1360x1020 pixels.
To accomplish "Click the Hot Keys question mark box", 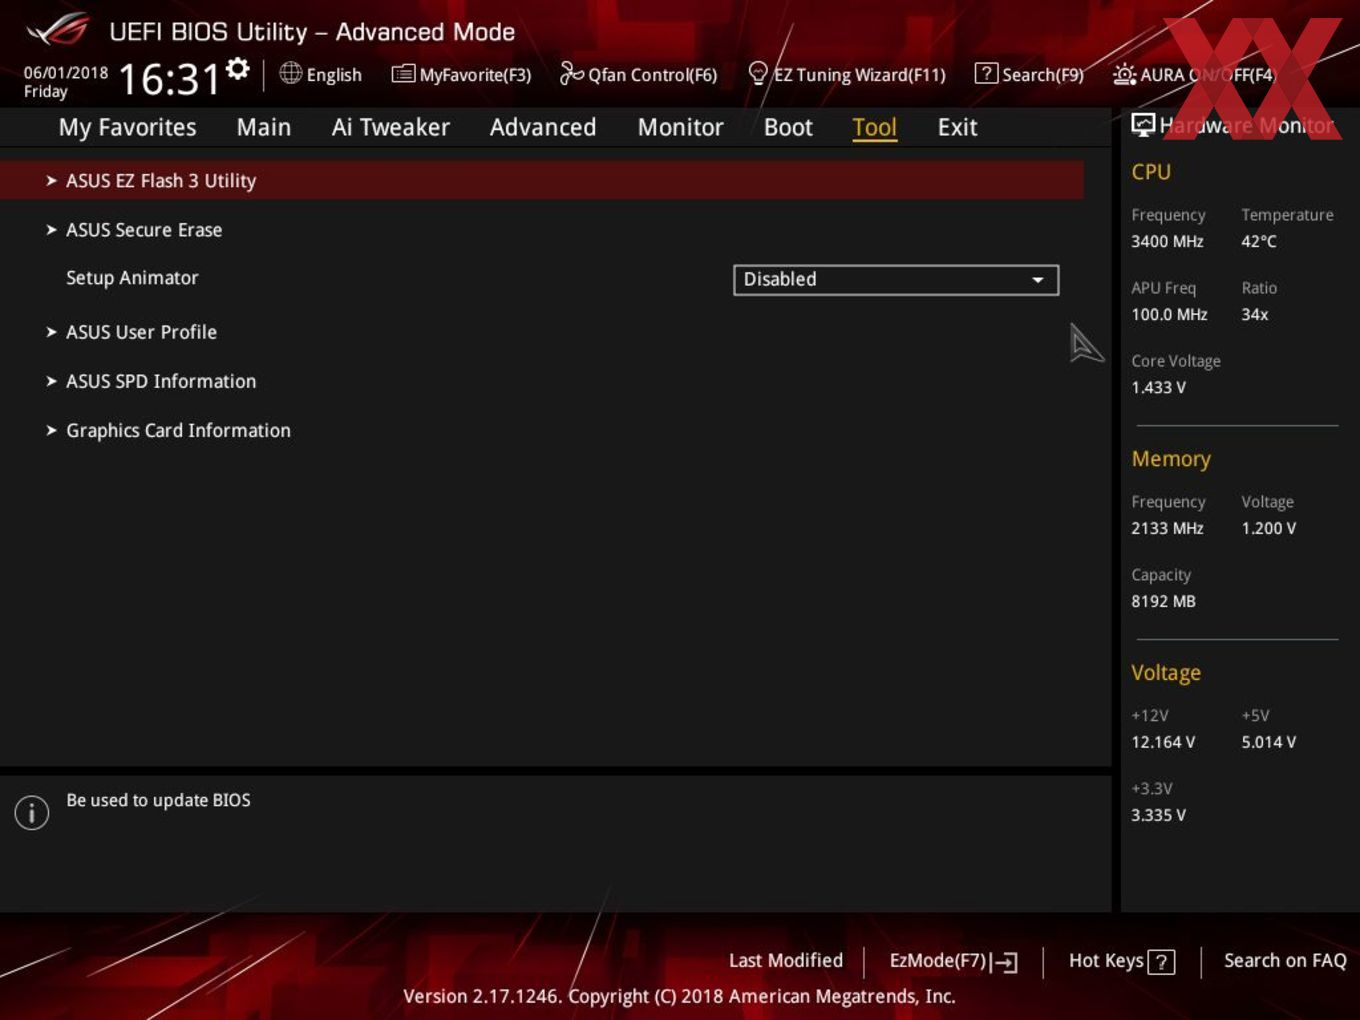I will [x=1161, y=962].
